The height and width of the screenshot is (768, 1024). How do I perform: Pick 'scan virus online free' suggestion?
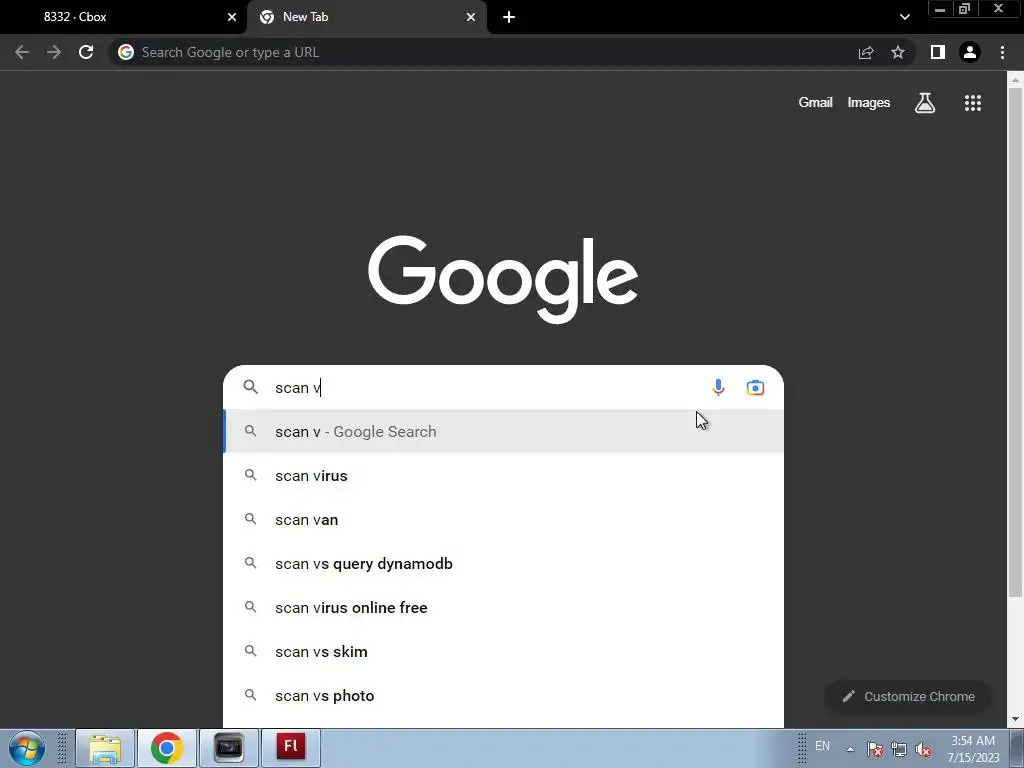click(504, 607)
